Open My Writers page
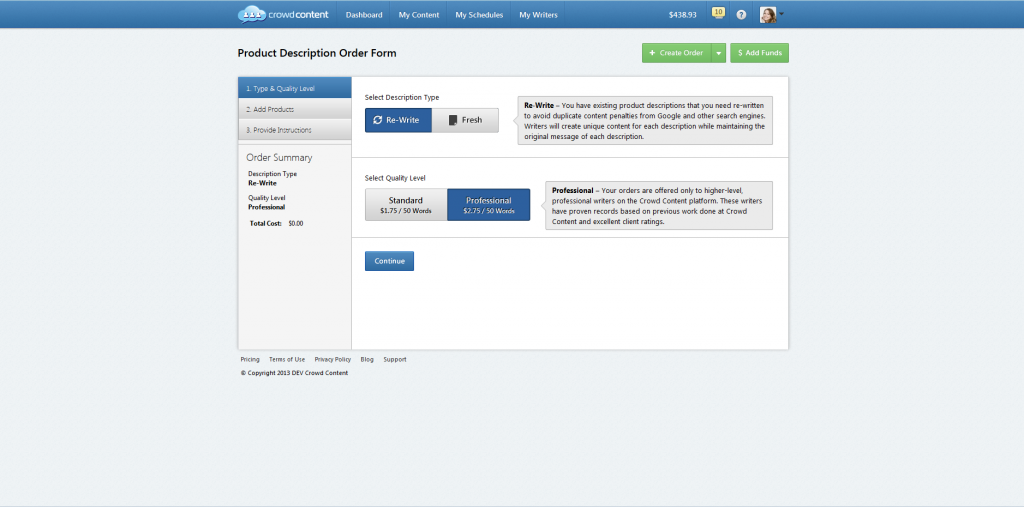 (538, 15)
